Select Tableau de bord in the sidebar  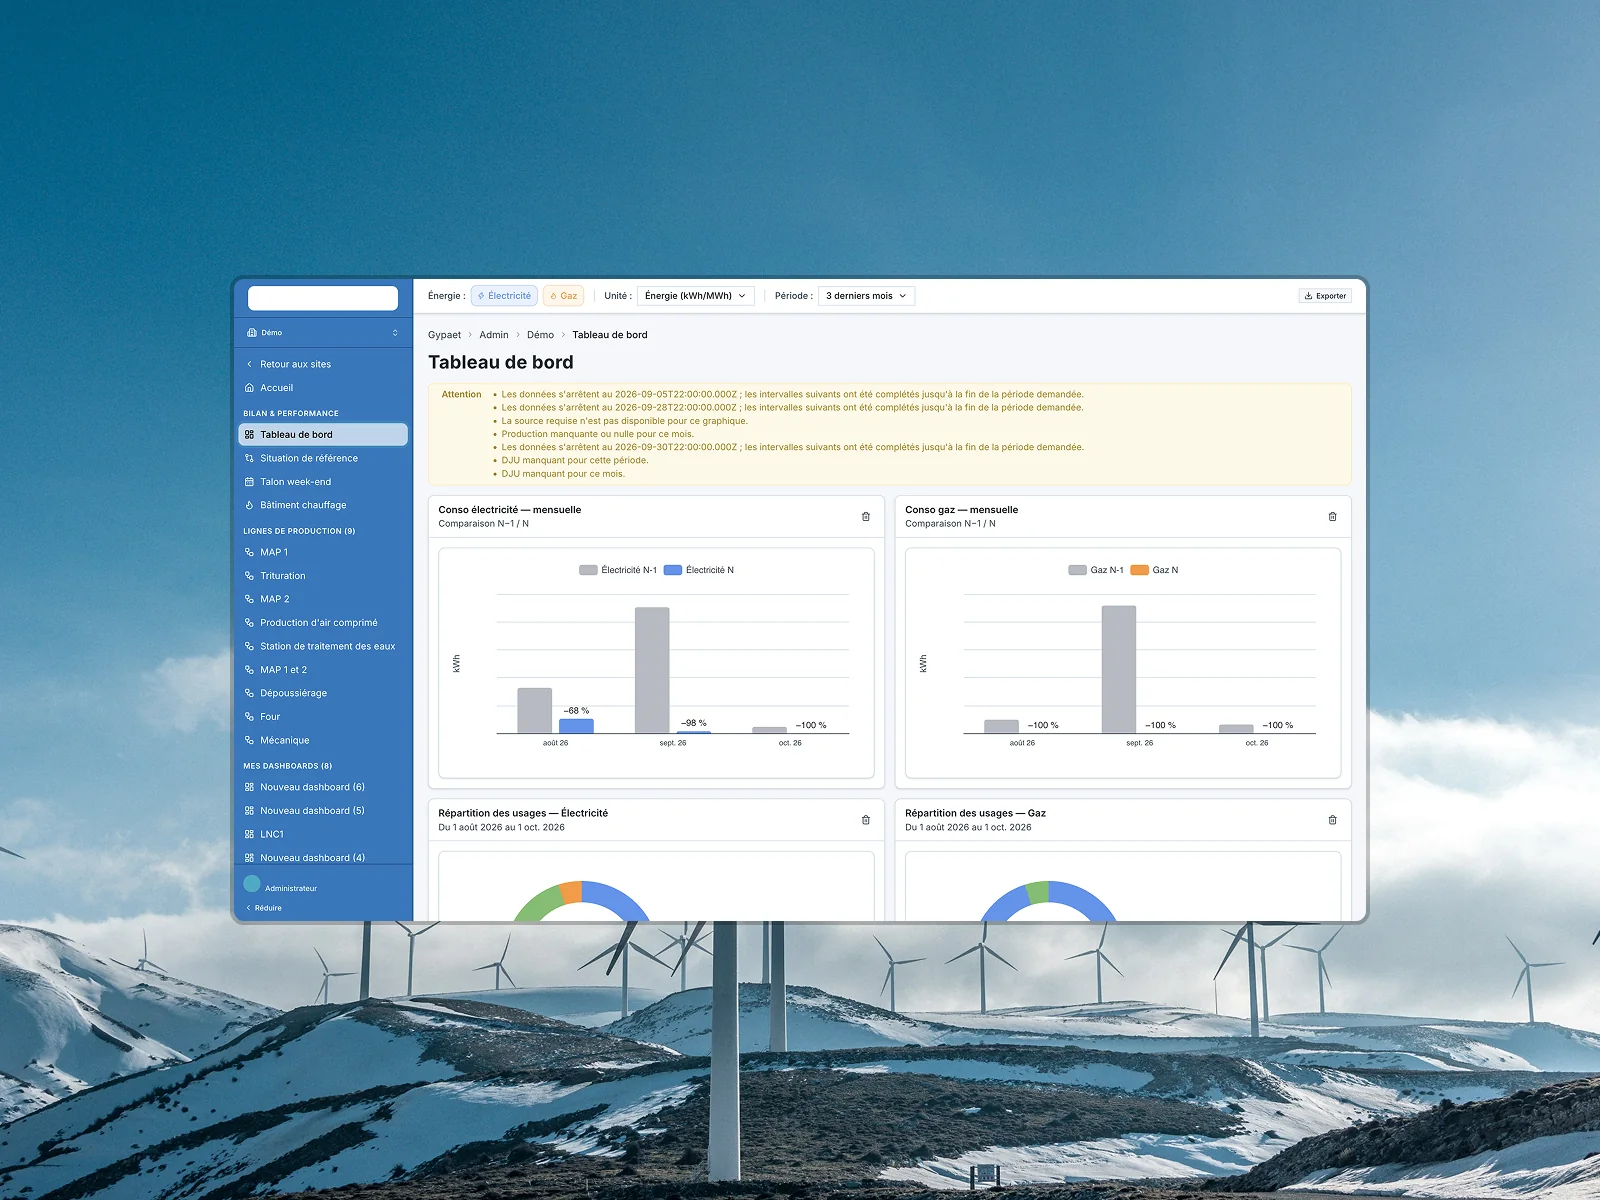322,435
